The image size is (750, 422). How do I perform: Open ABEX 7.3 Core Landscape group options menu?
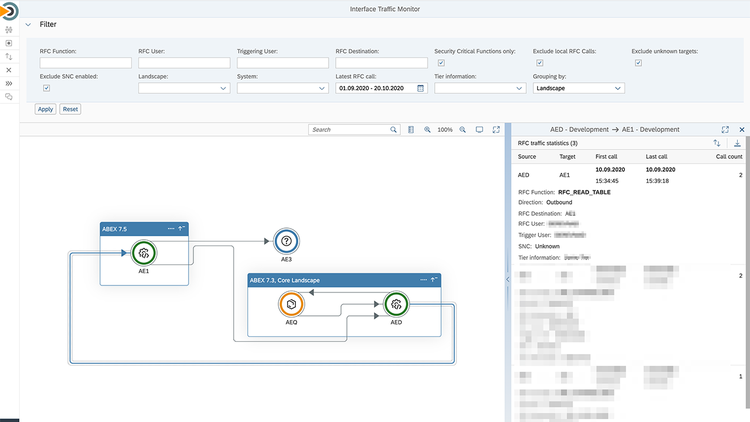pyautogui.click(x=423, y=280)
